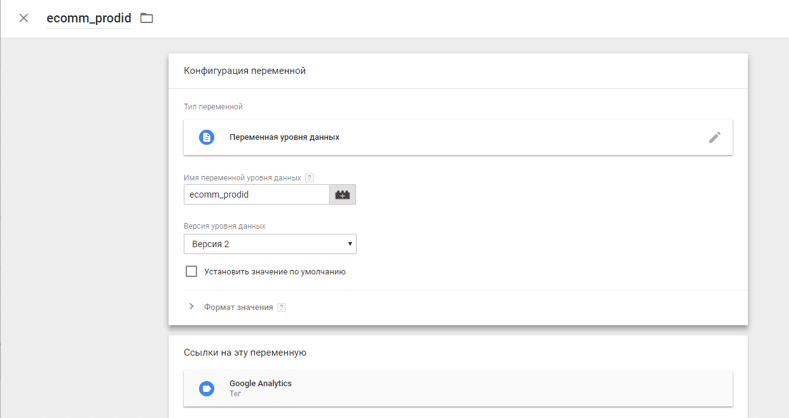789x418 pixels.
Task: Click the 'Ссылки на эту переменную' heading
Action: [x=245, y=353]
